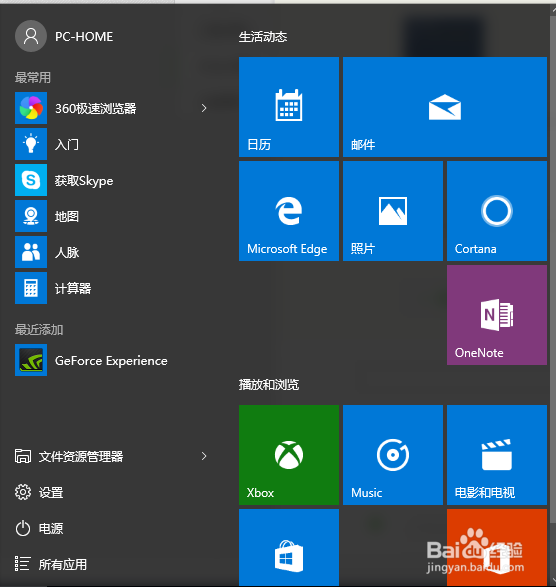
Task: Open the PC-HOME user account avatar
Action: [31, 36]
